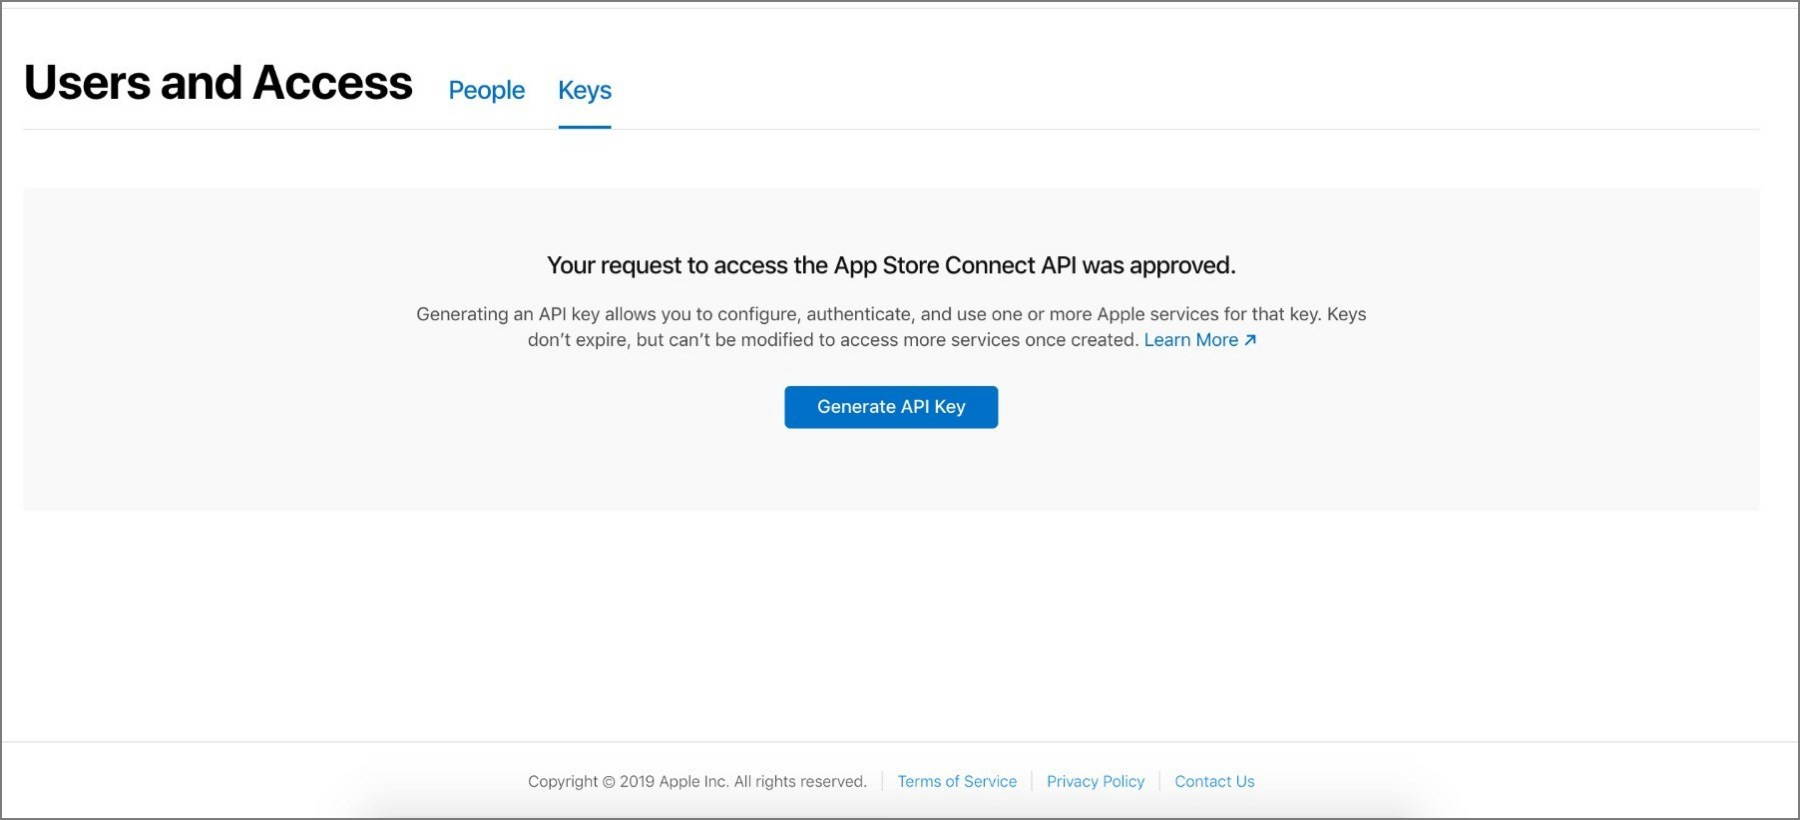Click the Copyright 2019 Apple Inc. text

[697, 781]
